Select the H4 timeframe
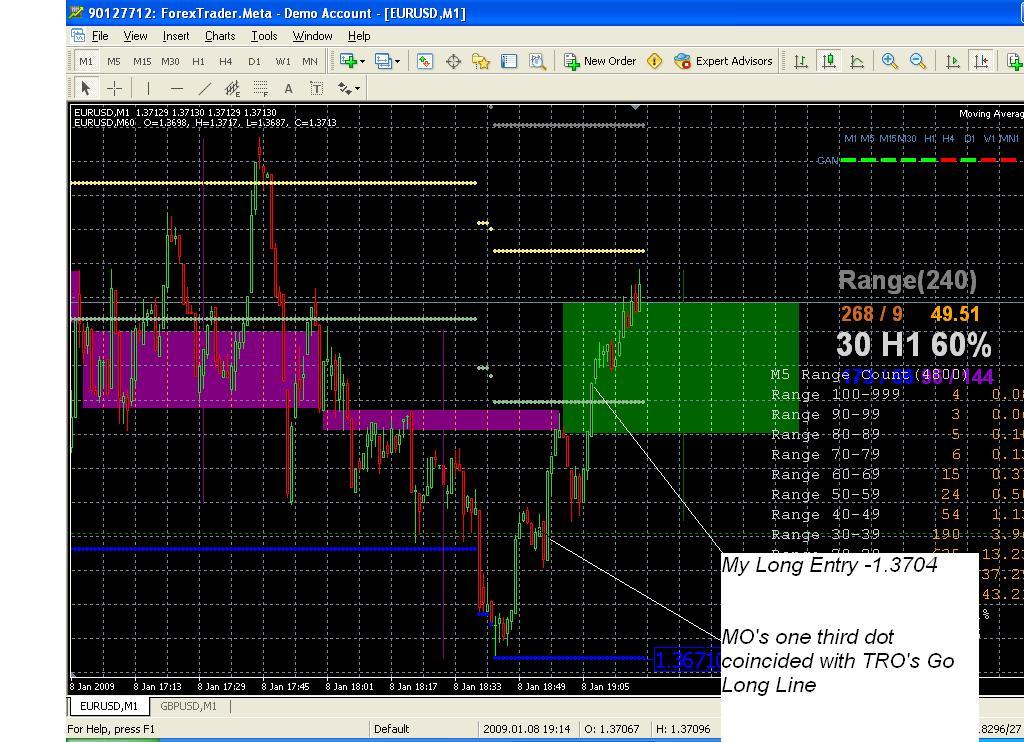Viewport: 1024px width, 742px height. point(226,61)
